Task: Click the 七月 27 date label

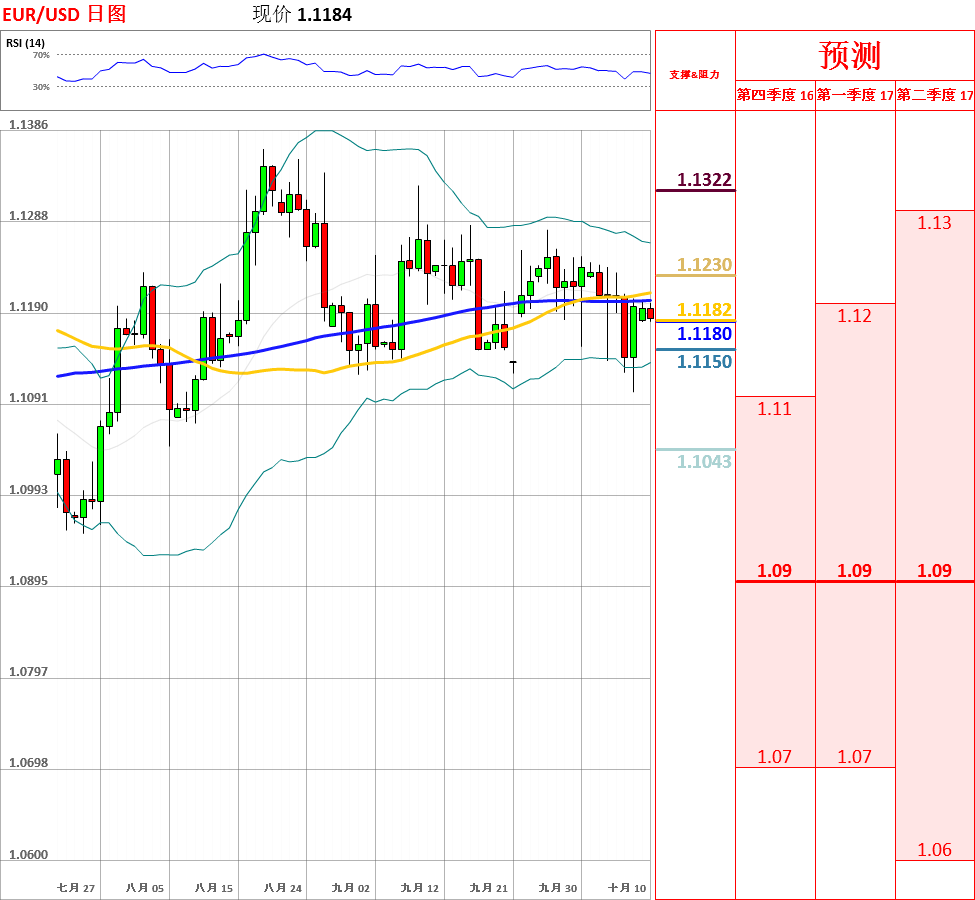Action: tap(76, 888)
